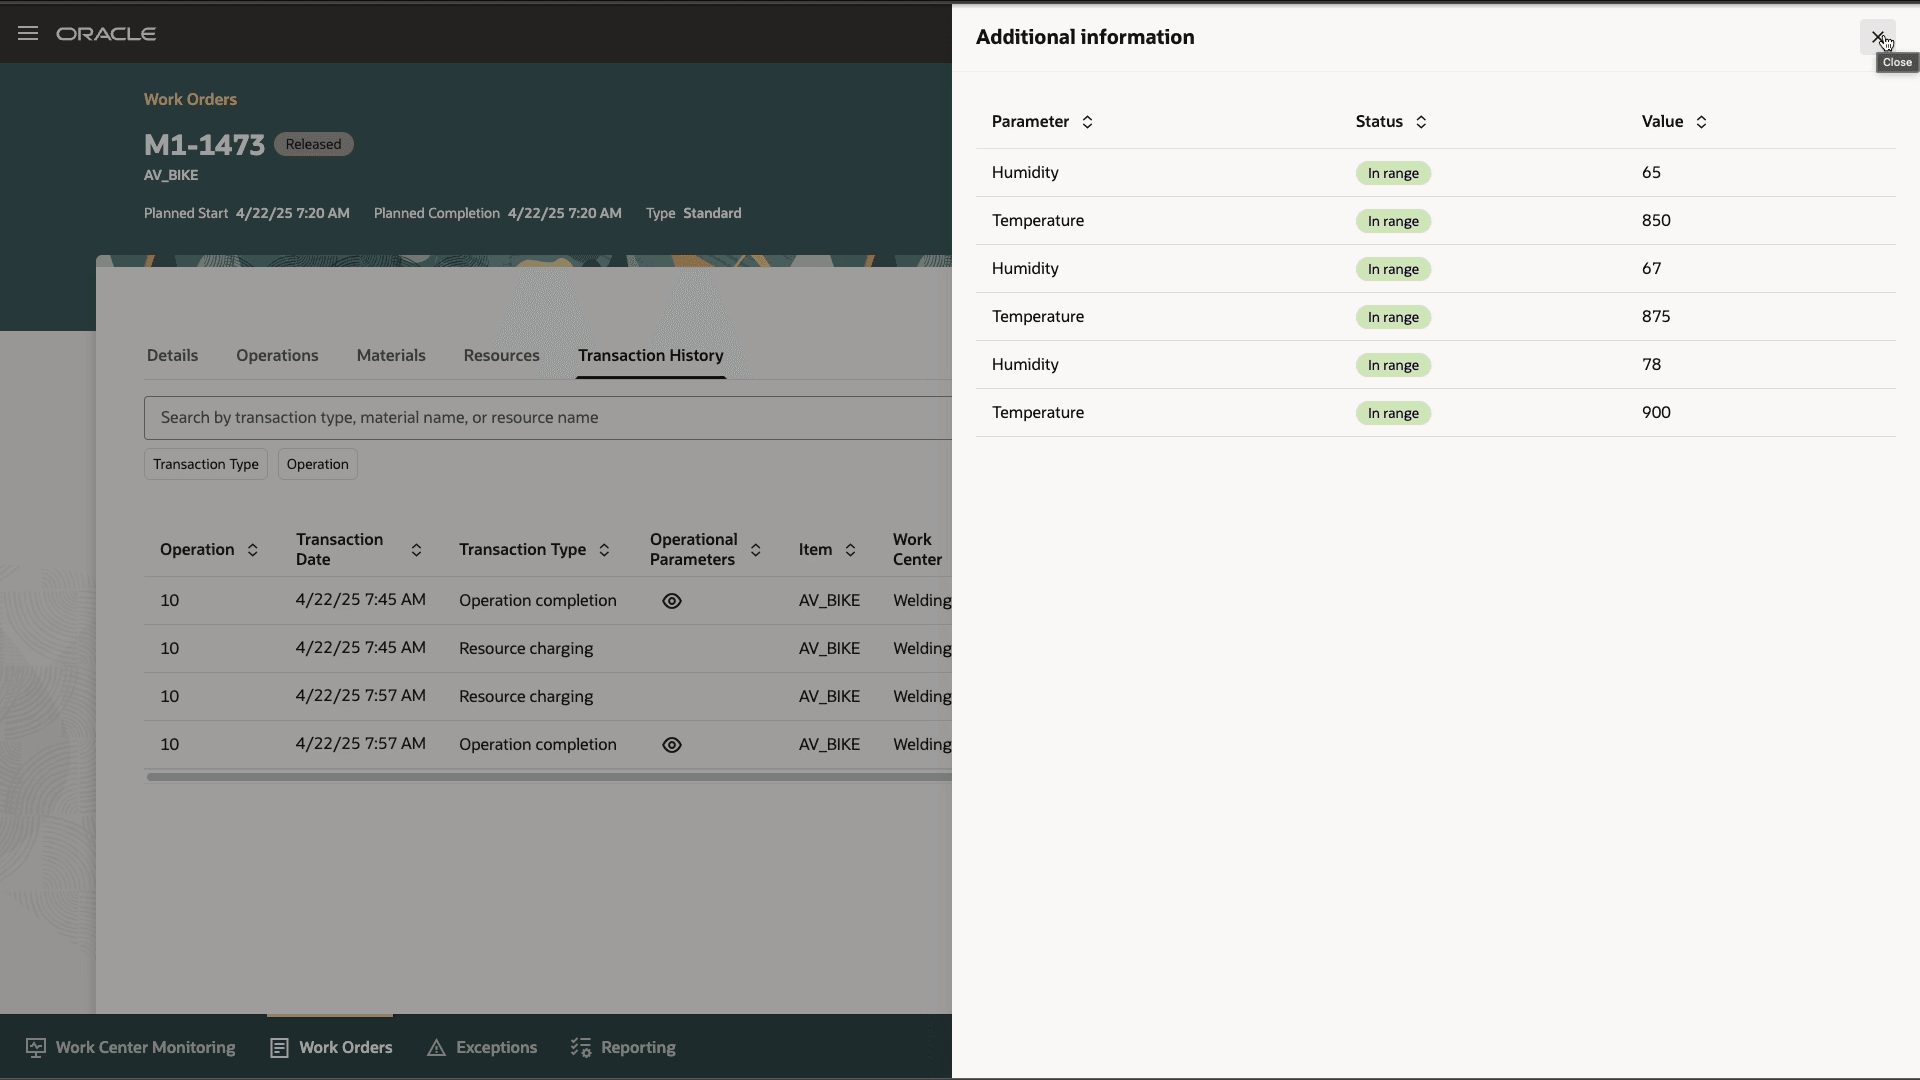The image size is (1920, 1080).
Task: Show operational parameters for the 7:57 AM completion
Action: (671, 744)
